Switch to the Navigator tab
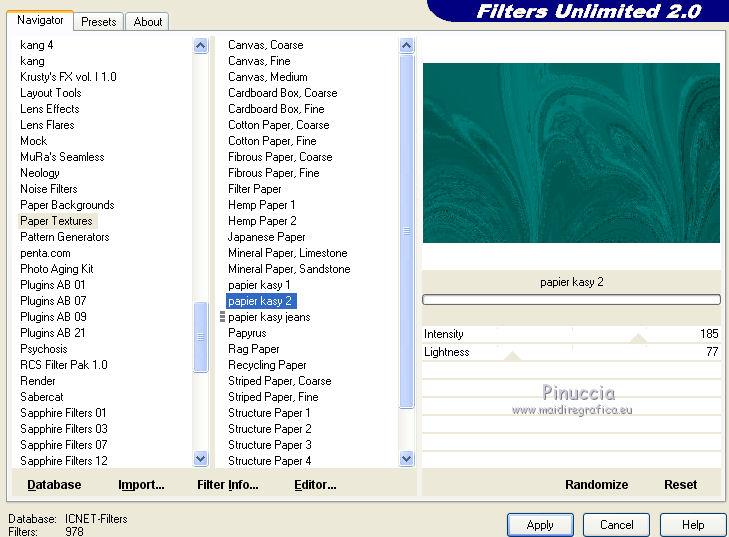729x537 pixels. click(x=40, y=20)
